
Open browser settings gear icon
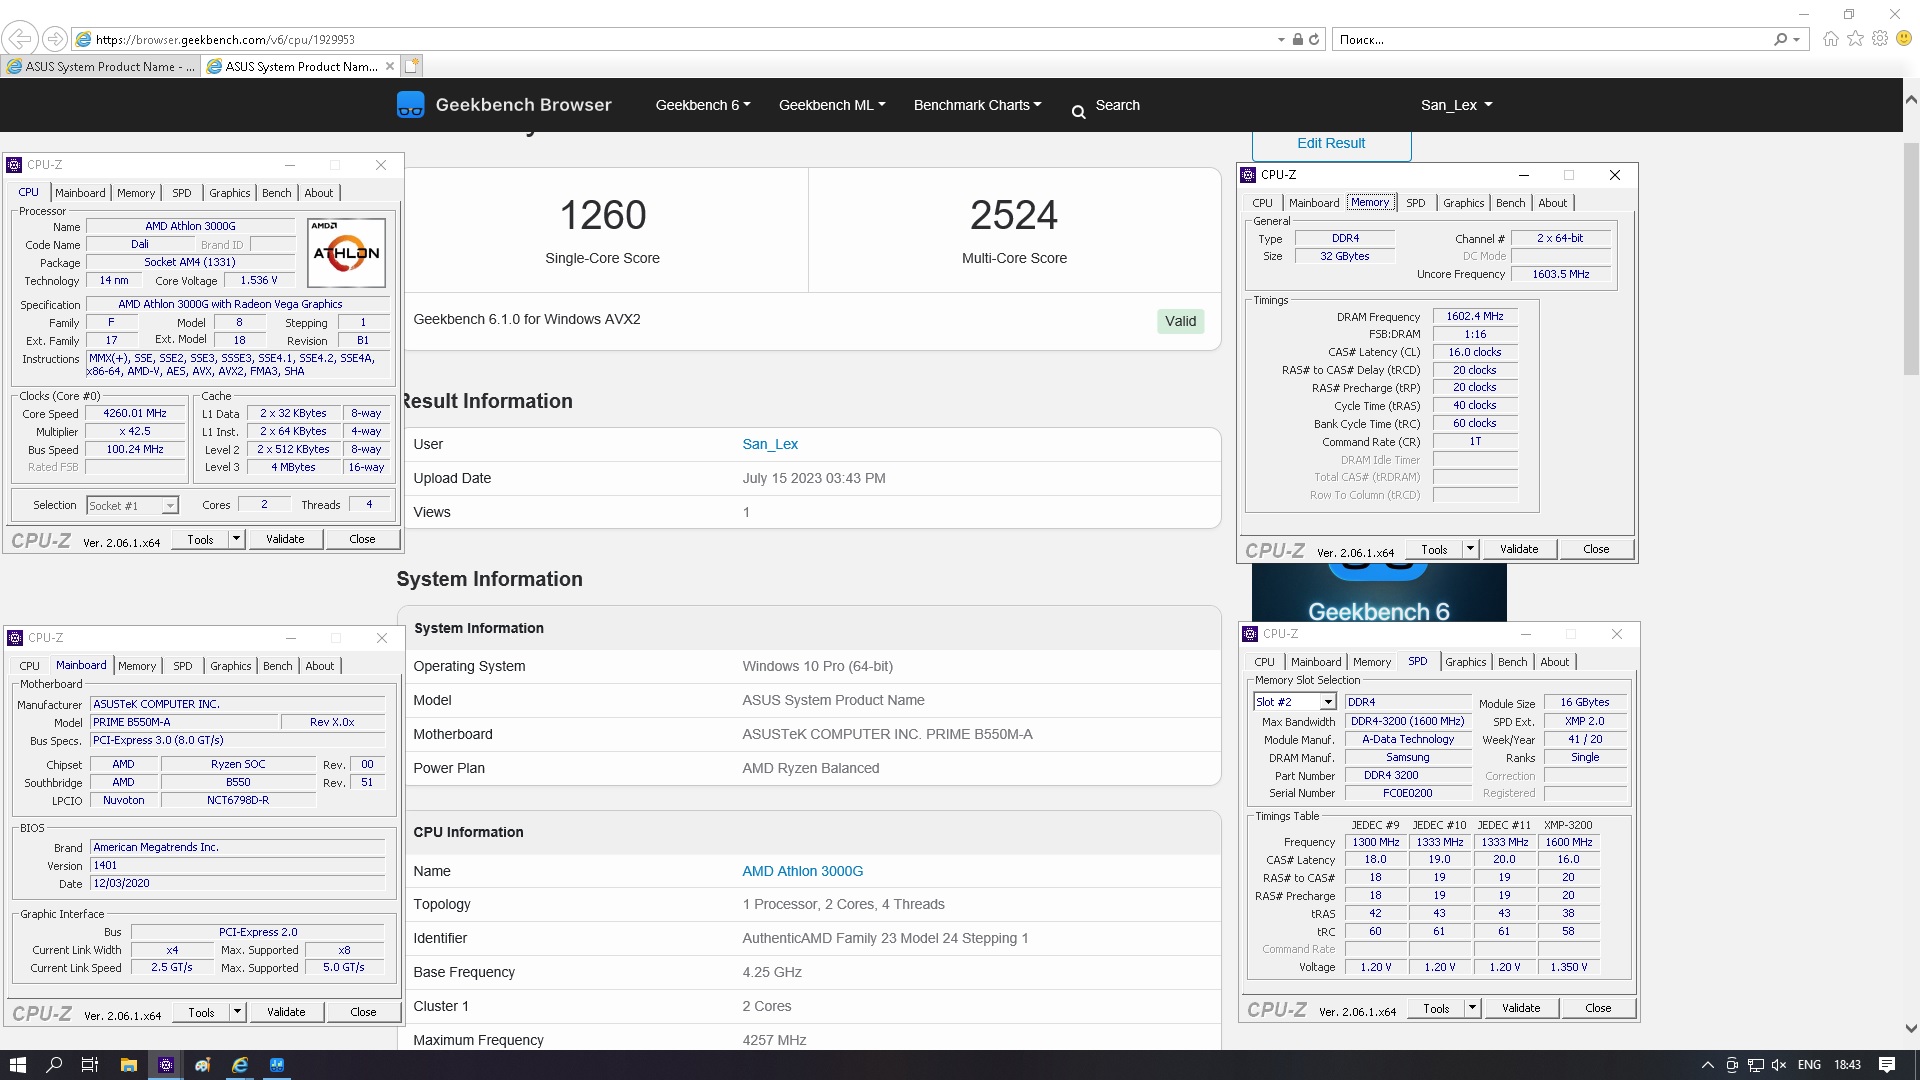coord(1880,38)
